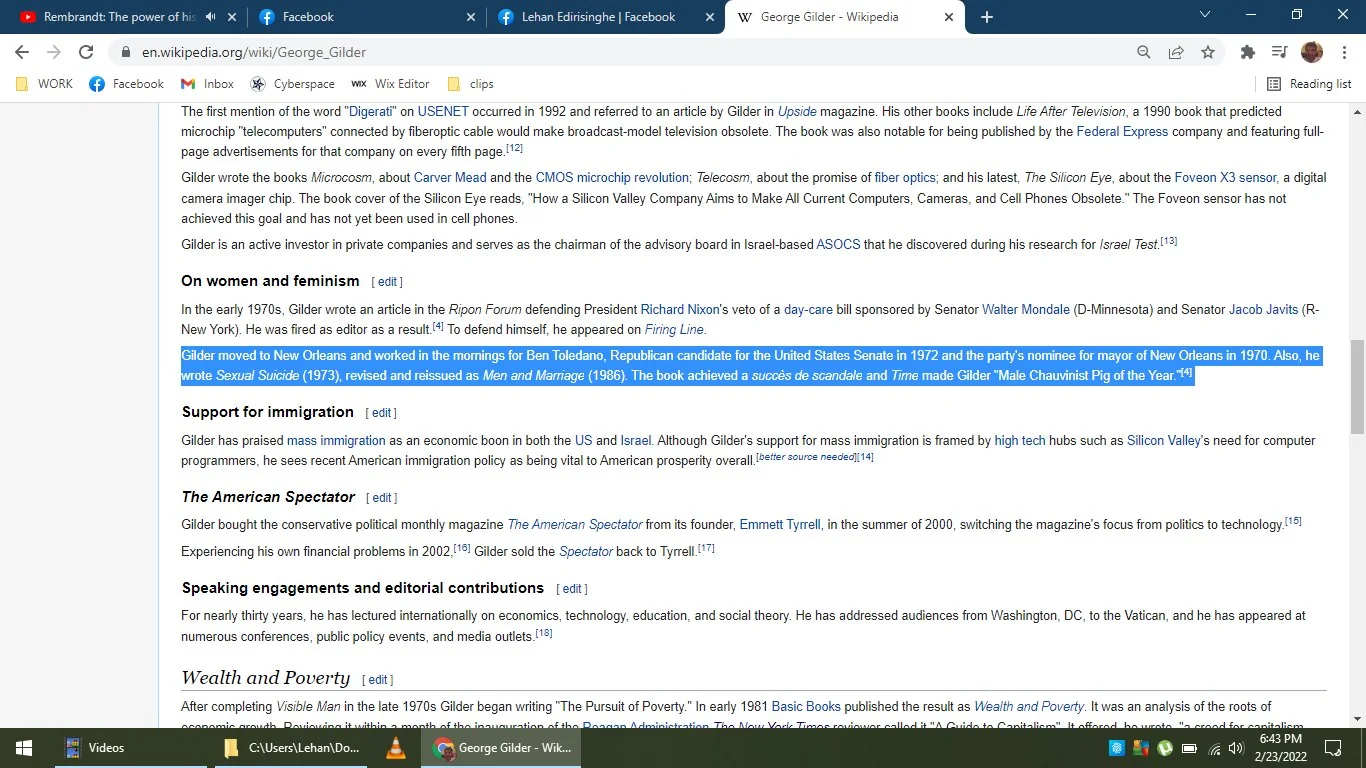Expand the tab search dropdown arrow
1366x768 pixels.
click(x=1205, y=15)
